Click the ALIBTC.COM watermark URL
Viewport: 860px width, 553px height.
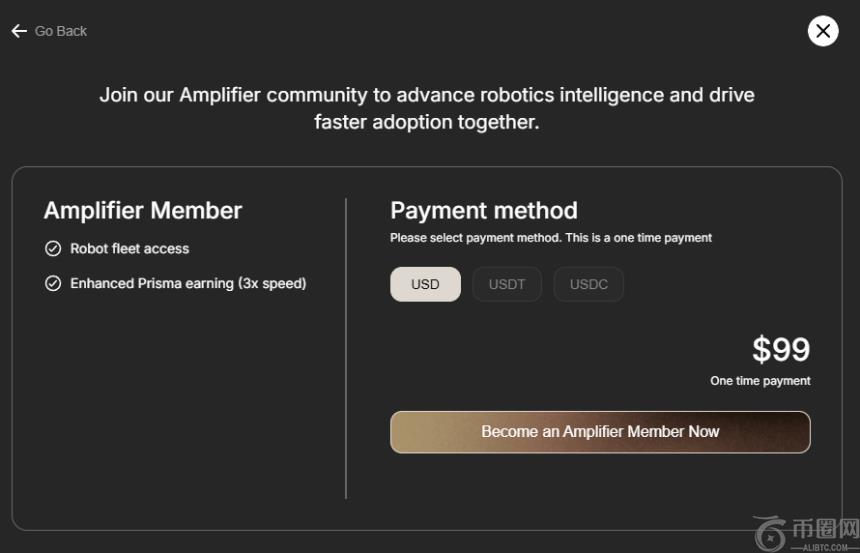pyautogui.click(x=825, y=547)
